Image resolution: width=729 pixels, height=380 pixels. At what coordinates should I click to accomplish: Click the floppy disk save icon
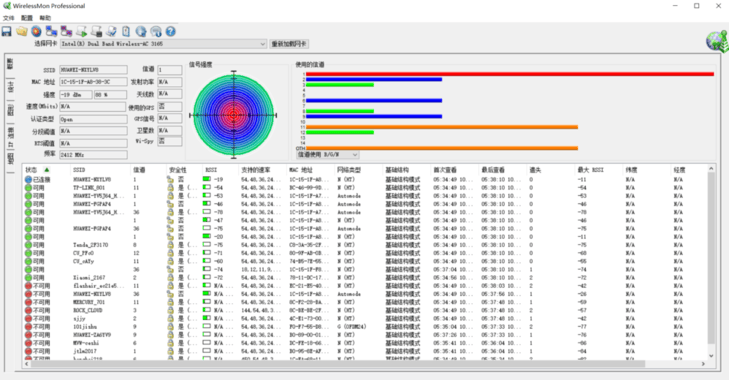click(7, 32)
